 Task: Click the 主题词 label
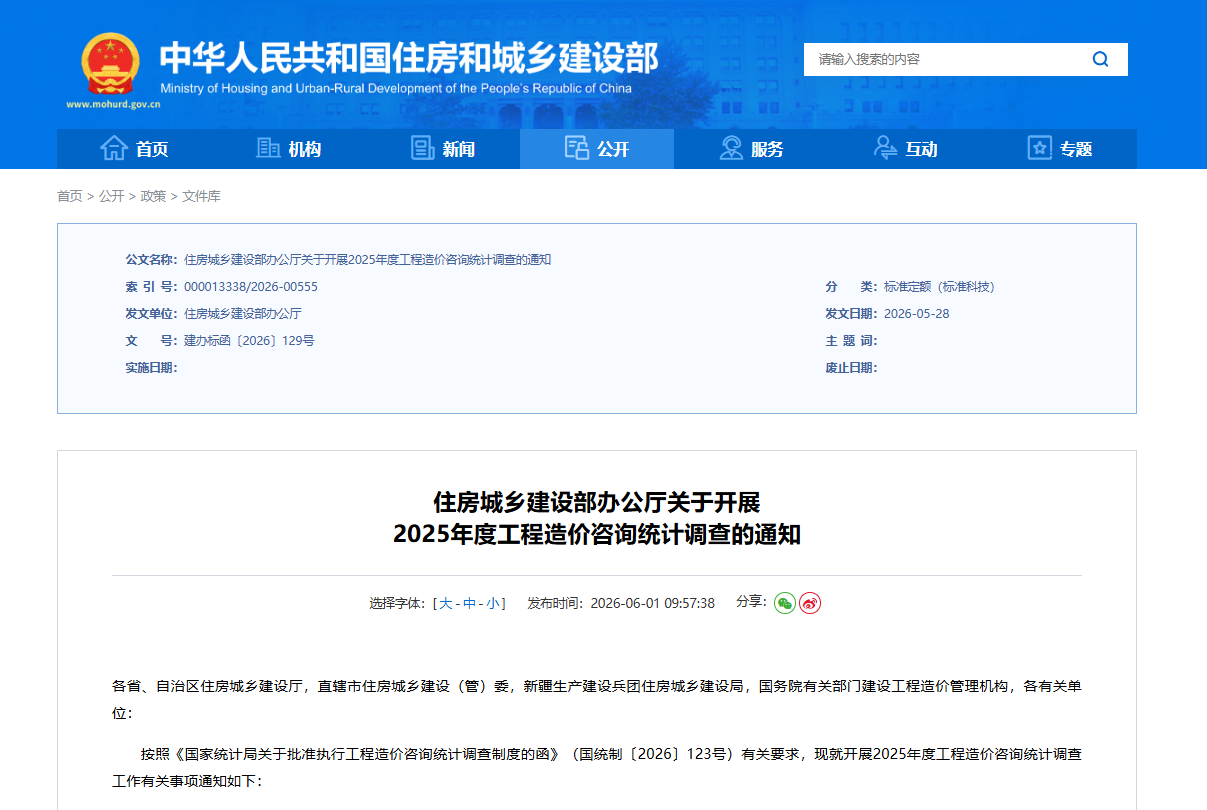pos(851,341)
